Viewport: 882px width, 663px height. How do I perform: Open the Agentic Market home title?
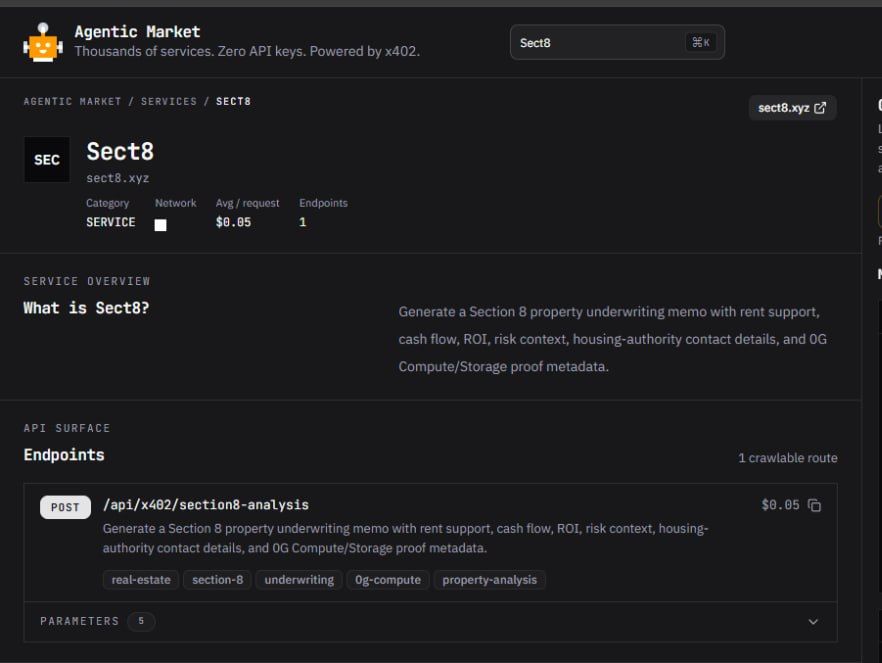[137, 31]
